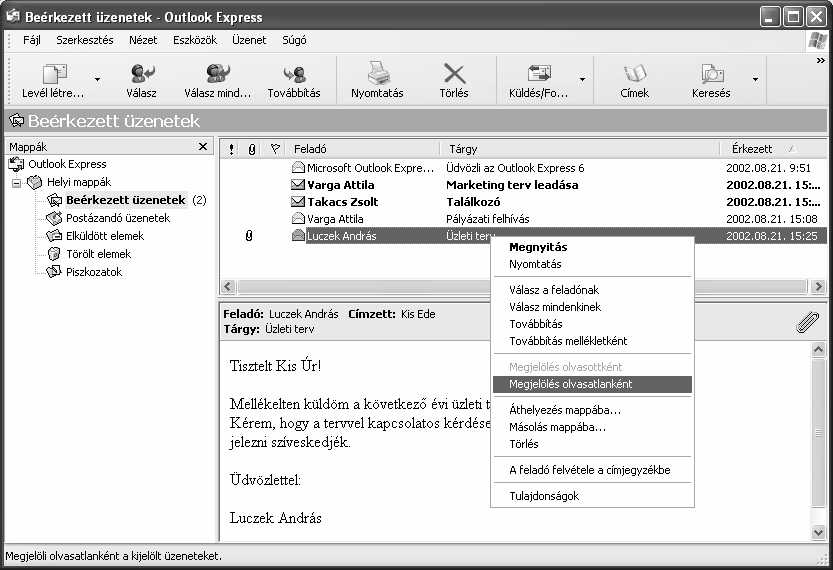Open Tulajdonságok from context menu
Screen dimensions: 833x570
point(592,496)
